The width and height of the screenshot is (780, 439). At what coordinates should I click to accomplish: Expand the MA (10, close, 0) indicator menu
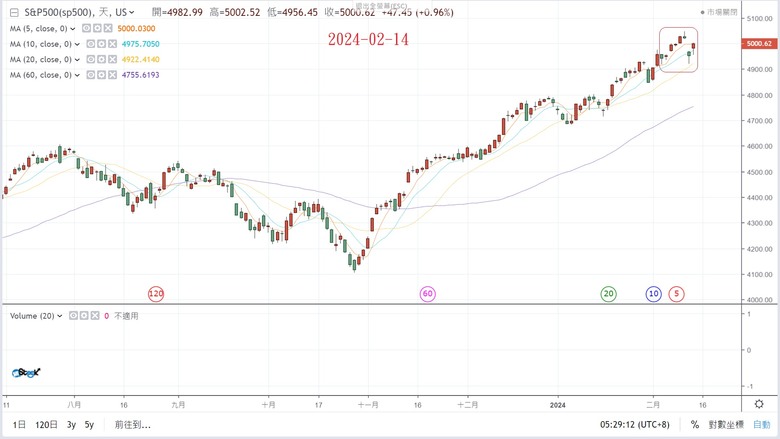77,44
